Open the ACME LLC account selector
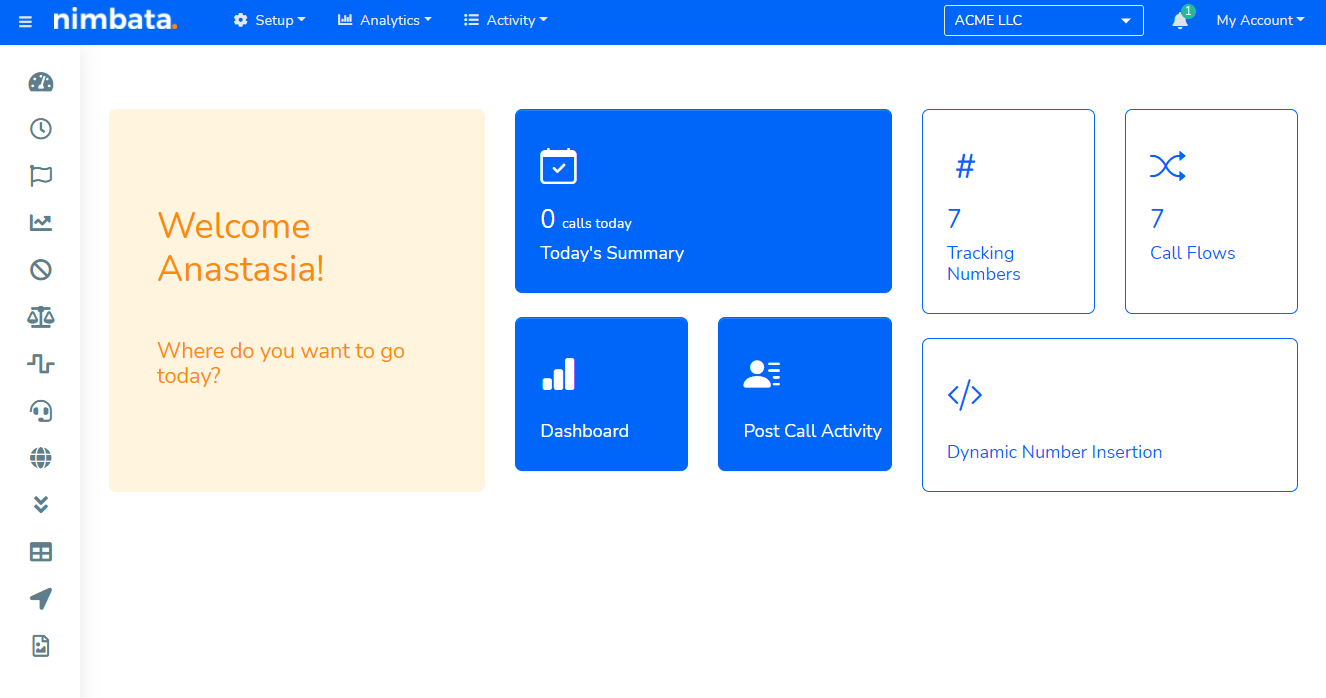 [x=1044, y=20]
